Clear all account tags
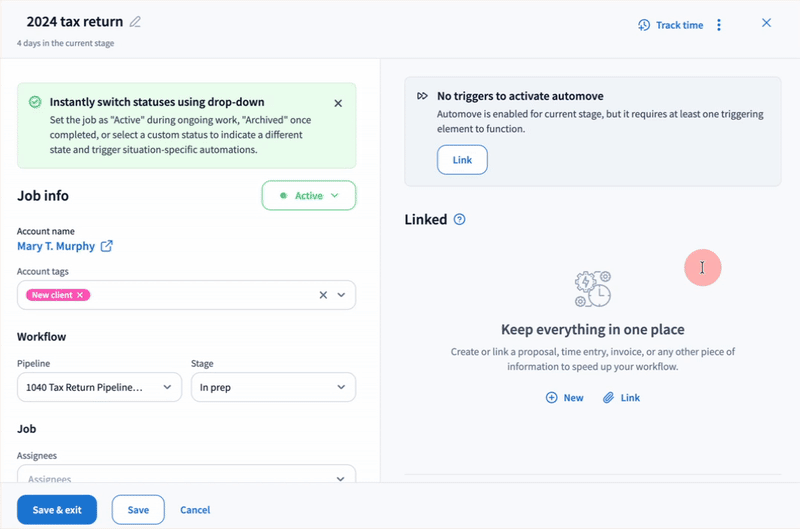 (323, 295)
